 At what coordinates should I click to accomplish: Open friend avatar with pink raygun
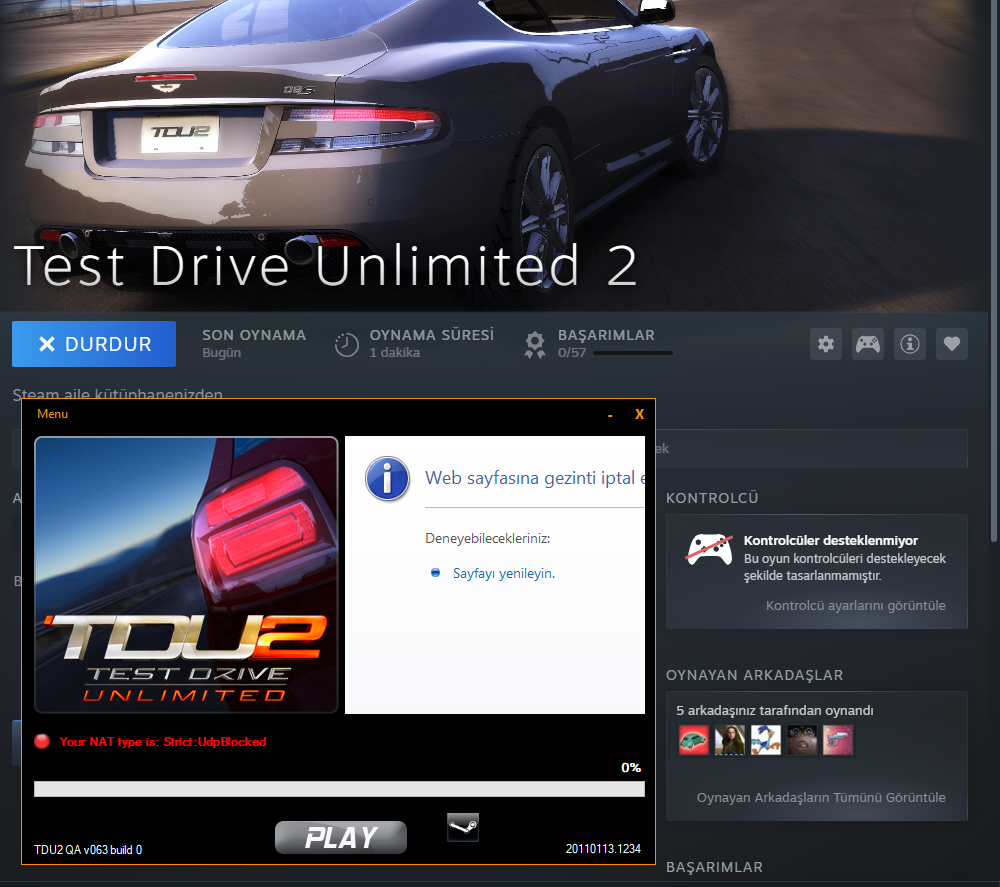(x=838, y=740)
